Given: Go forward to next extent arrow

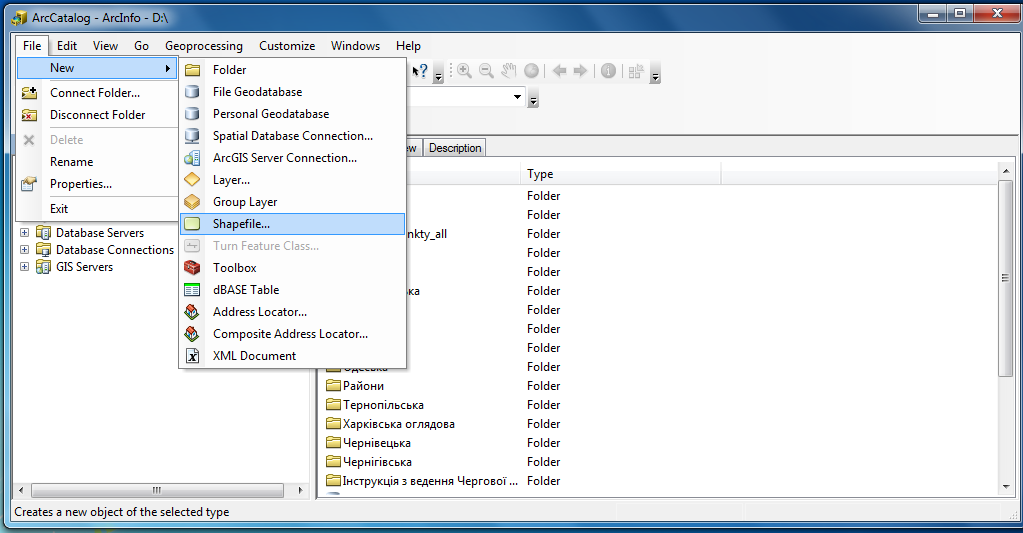Looking at the screenshot, I should point(581,70).
